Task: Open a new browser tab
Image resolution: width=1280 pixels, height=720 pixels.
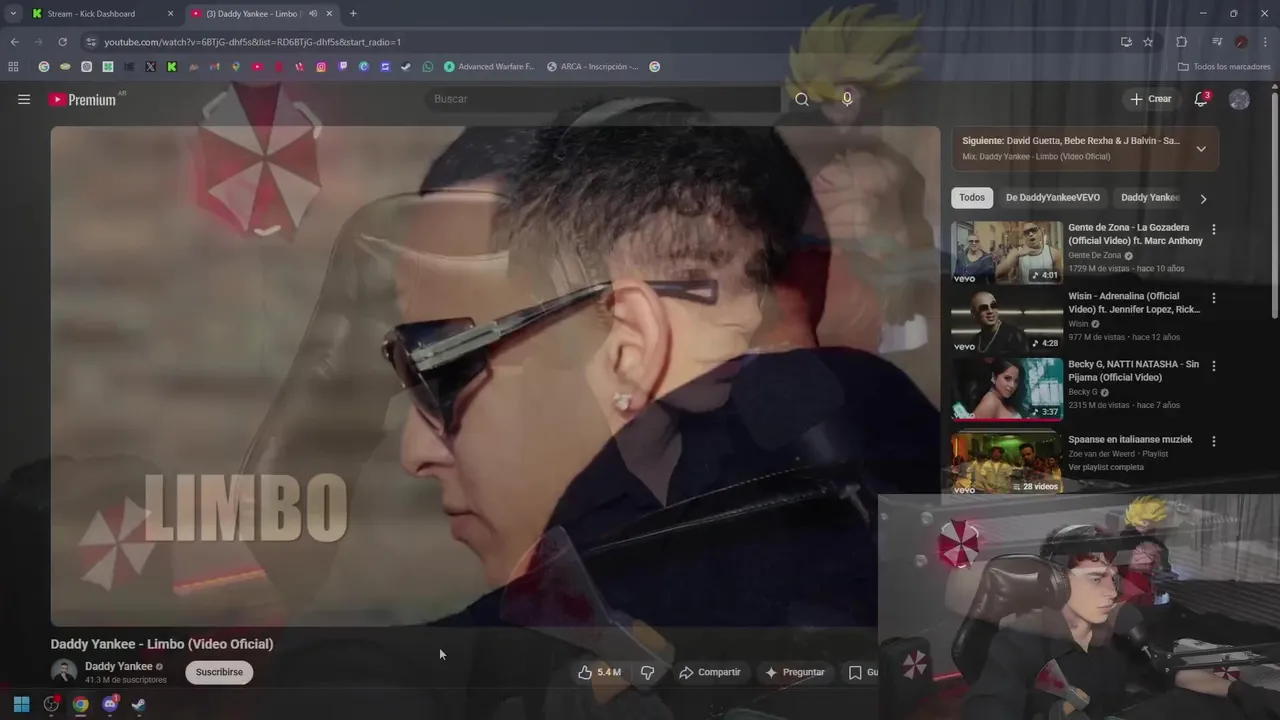Action: (x=353, y=14)
